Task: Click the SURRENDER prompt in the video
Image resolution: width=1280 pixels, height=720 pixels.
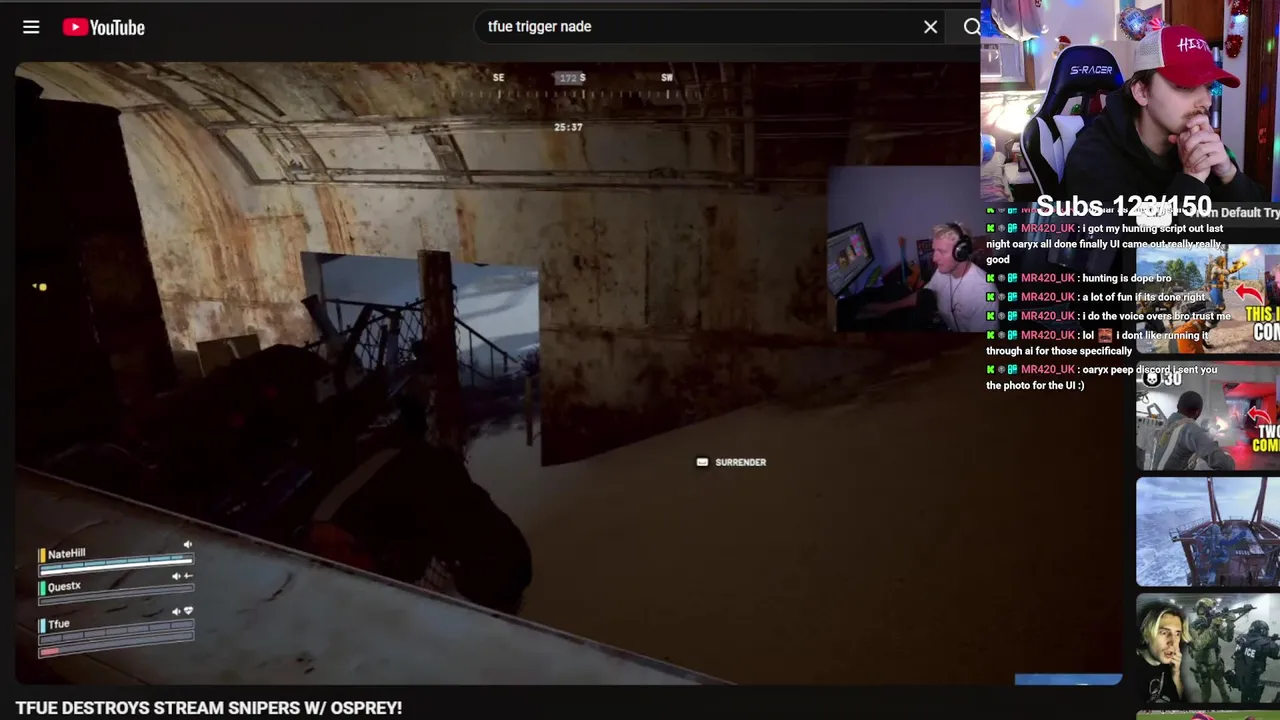Action: point(731,462)
